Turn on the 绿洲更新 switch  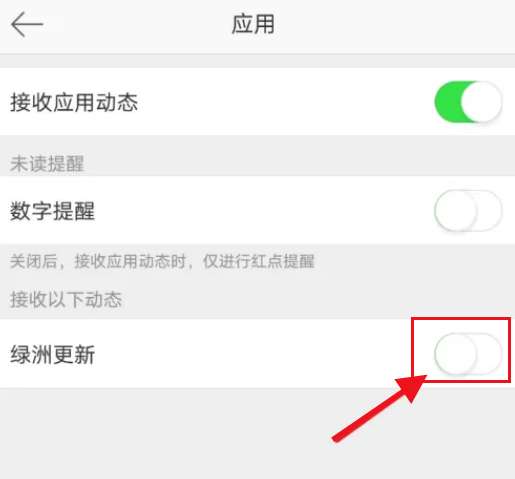(x=468, y=354)
